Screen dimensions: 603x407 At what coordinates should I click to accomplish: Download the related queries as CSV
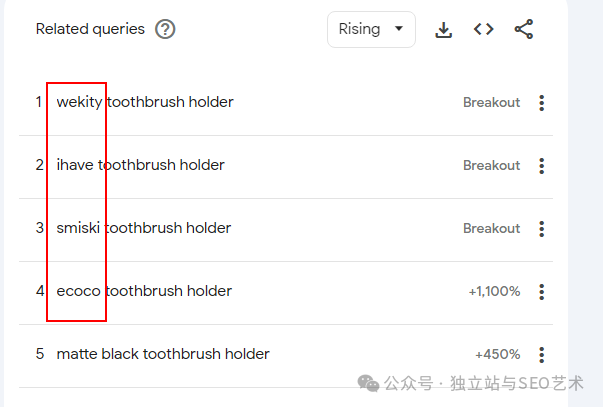coord(444,29)
